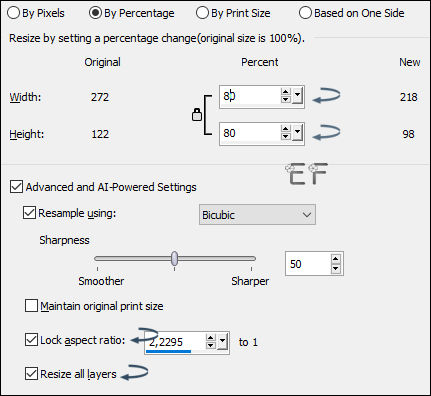Enable Maintain original print size

coord(31,306)
